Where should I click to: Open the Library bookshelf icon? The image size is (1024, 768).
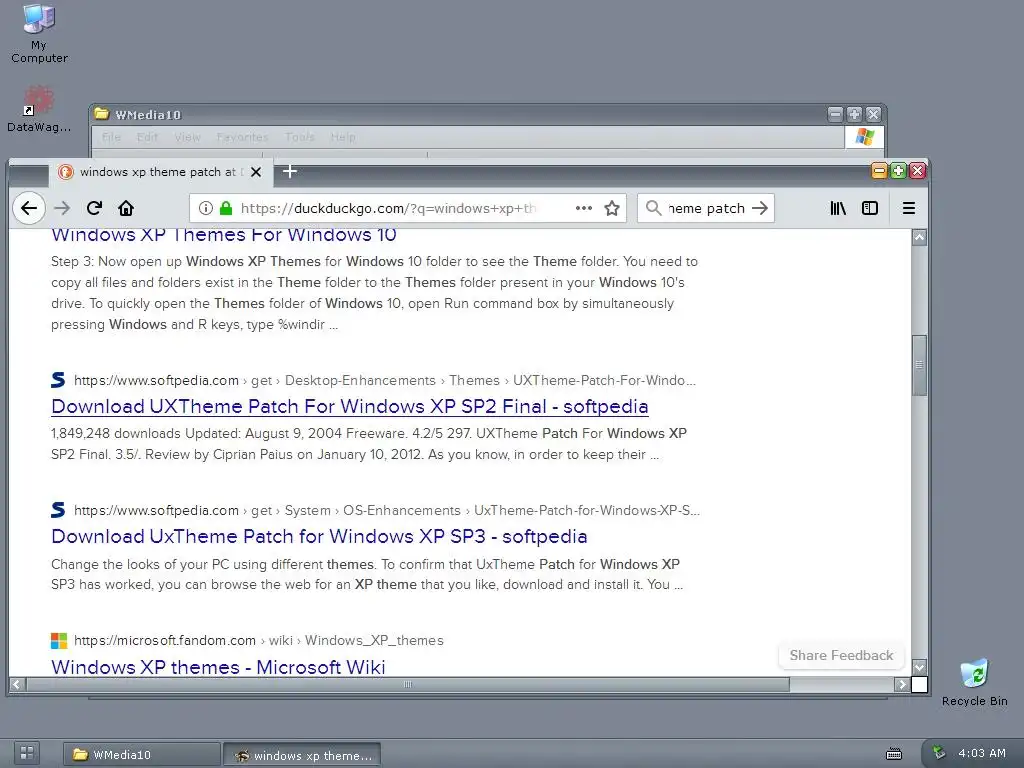838,208
